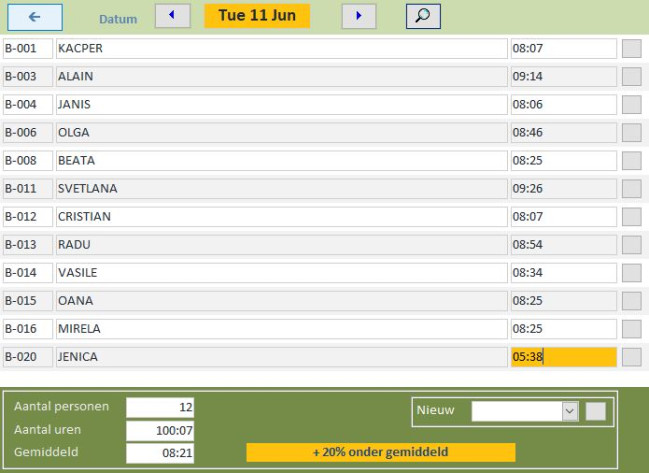This screenshot has height=473, width=649.
Task: Select the JENICA name field
Action: click(x=281, y=357)
